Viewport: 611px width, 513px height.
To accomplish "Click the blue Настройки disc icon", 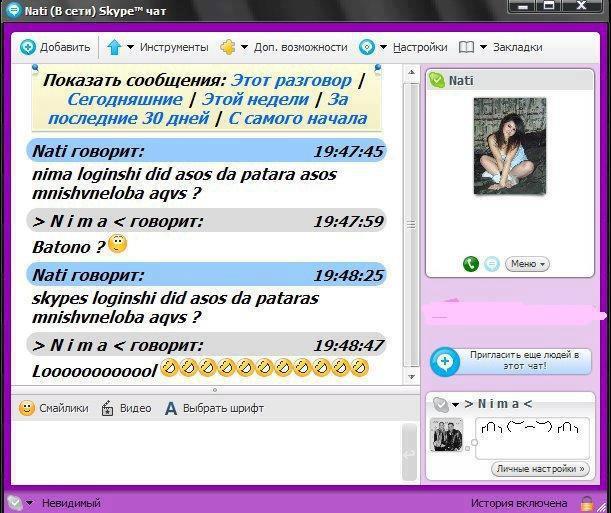I will 367,47.
